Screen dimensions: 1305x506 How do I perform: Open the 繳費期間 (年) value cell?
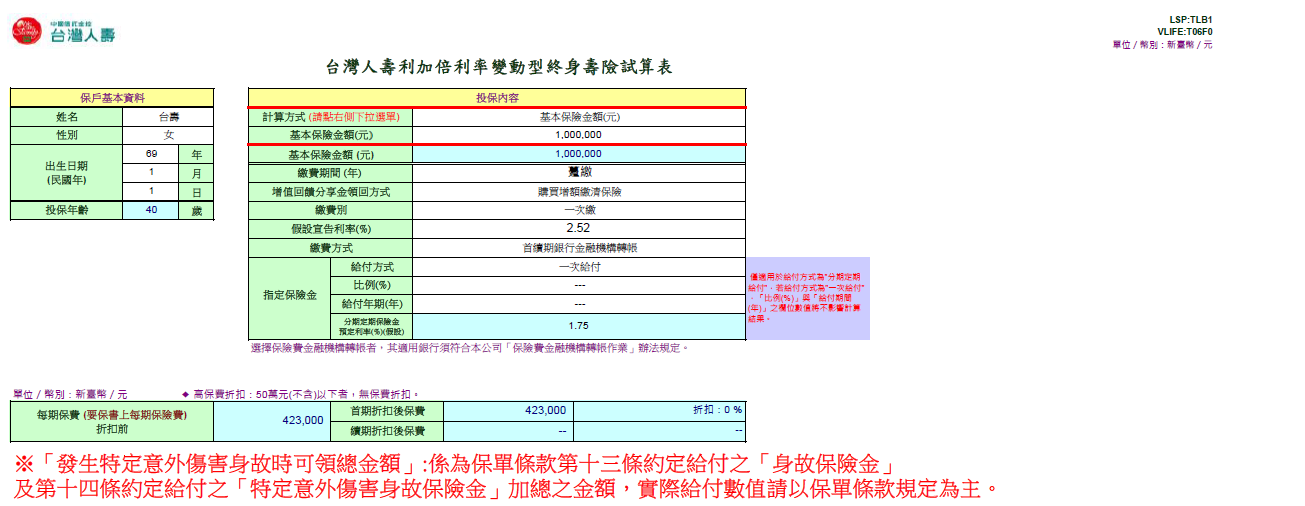click(x=579, y=172)
